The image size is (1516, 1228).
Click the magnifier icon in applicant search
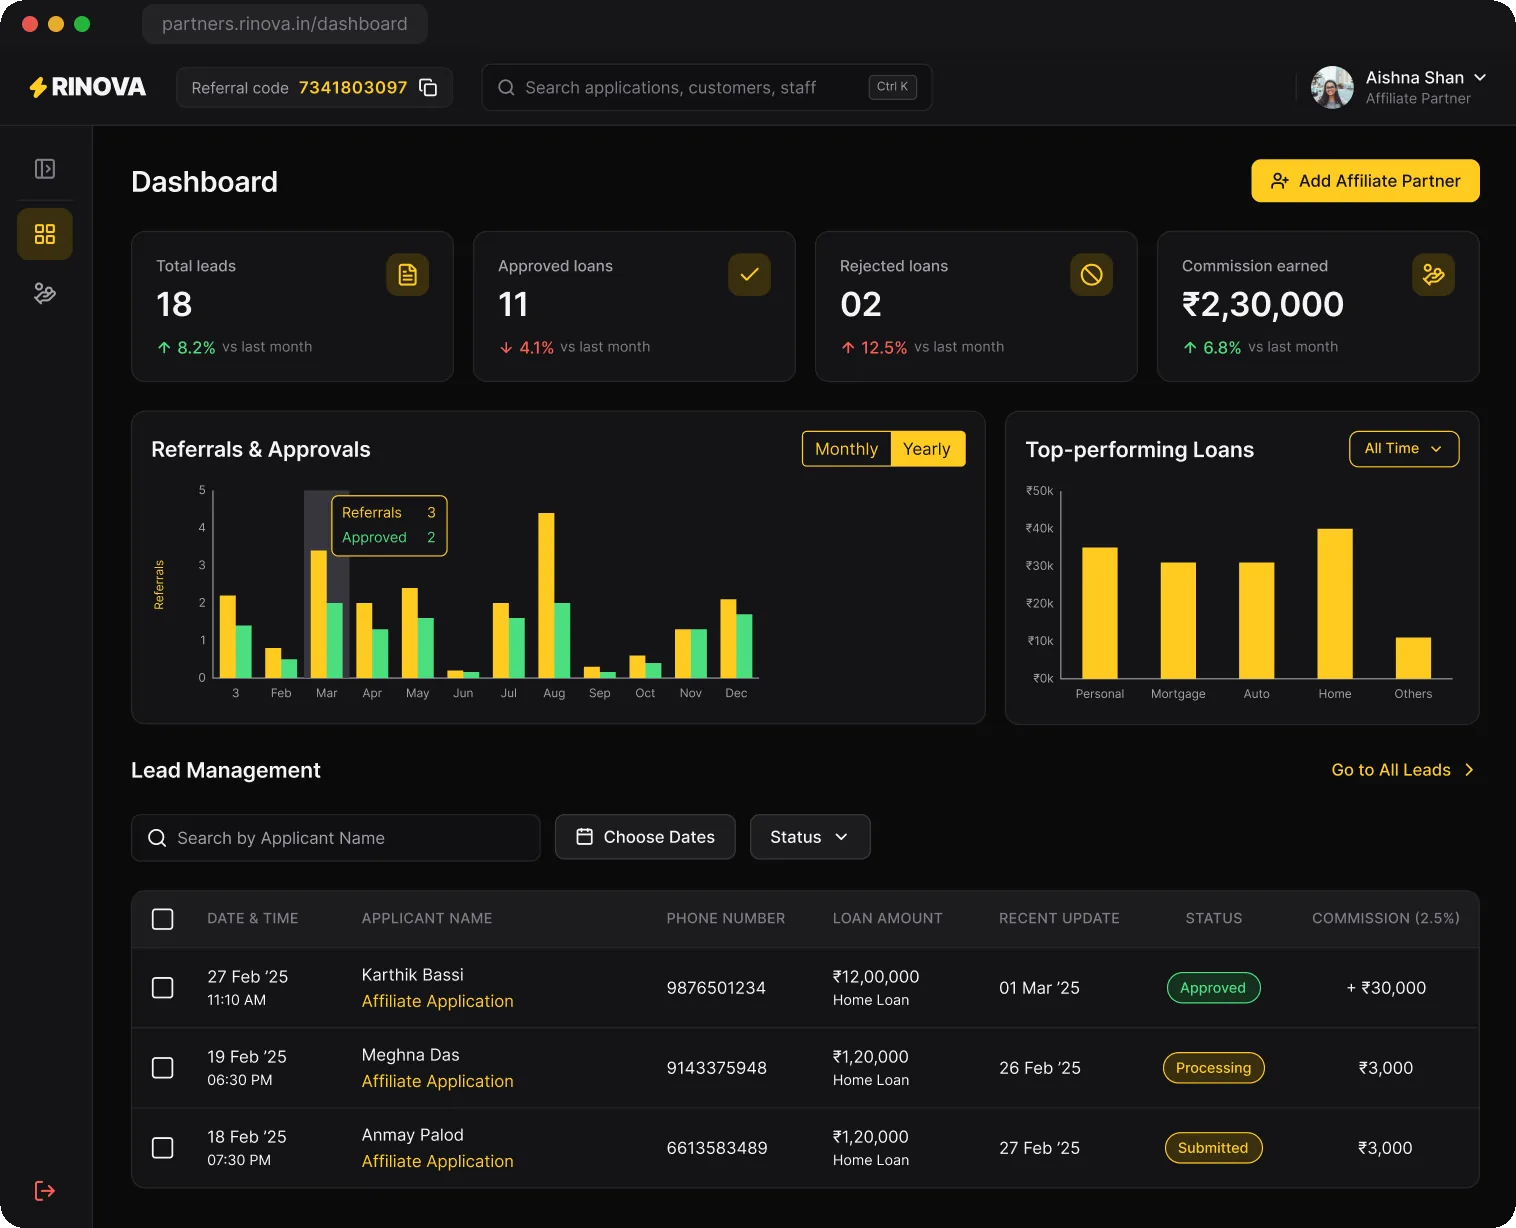point(157,838)
